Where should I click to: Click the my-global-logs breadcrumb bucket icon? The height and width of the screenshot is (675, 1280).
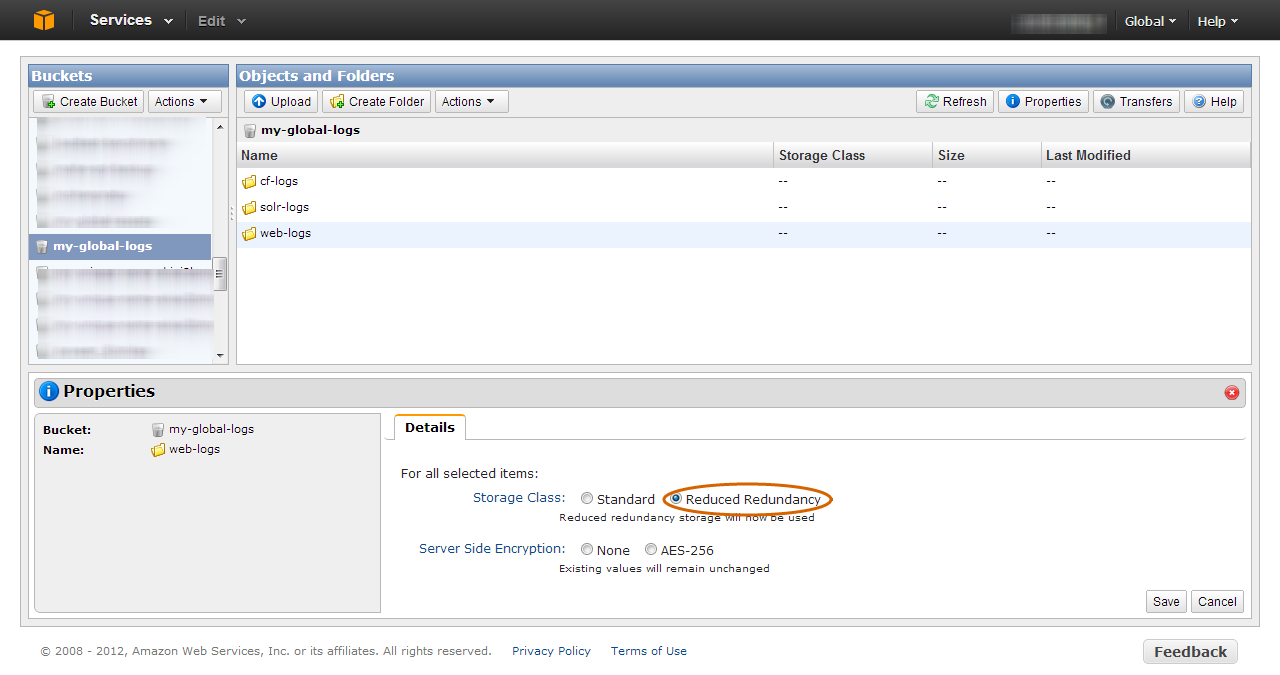[x=250, y=130]
